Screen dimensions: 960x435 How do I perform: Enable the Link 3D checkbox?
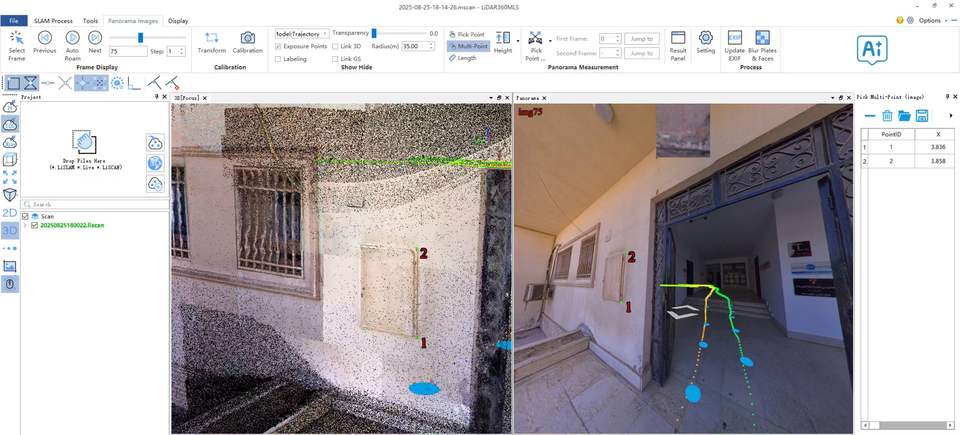336,46
